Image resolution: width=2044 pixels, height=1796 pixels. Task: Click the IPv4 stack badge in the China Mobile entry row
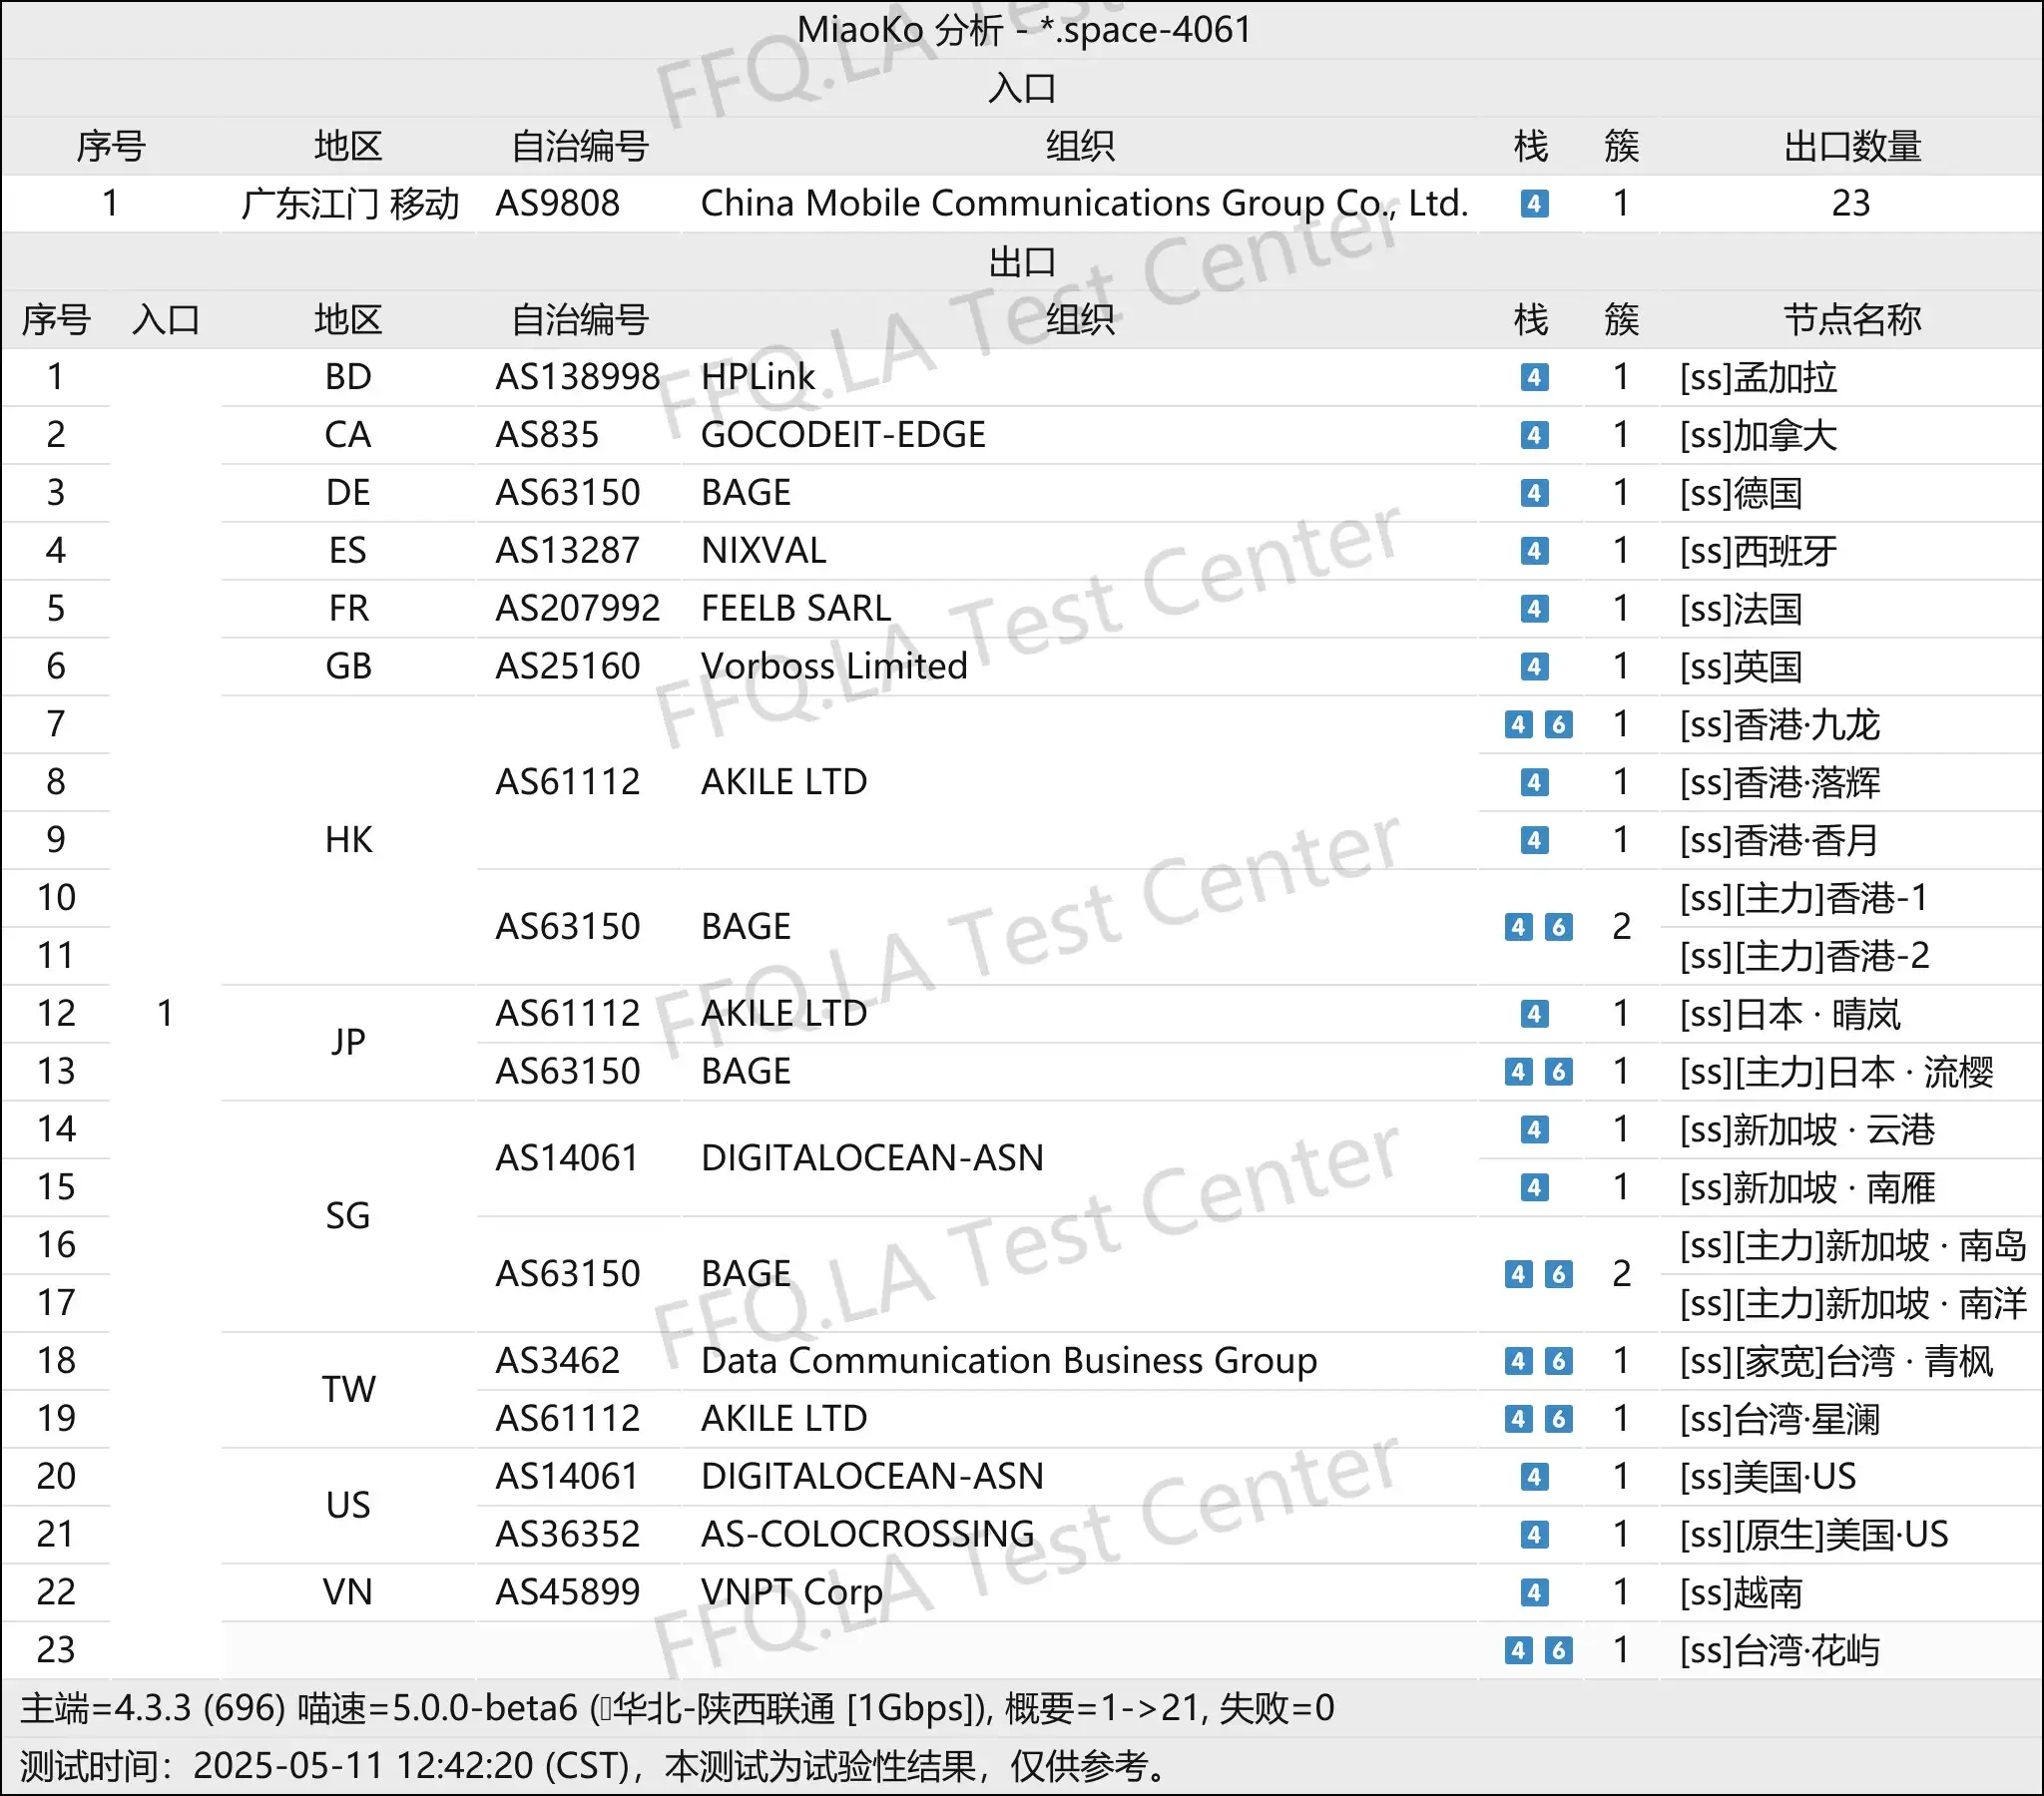coord(1534,204)
